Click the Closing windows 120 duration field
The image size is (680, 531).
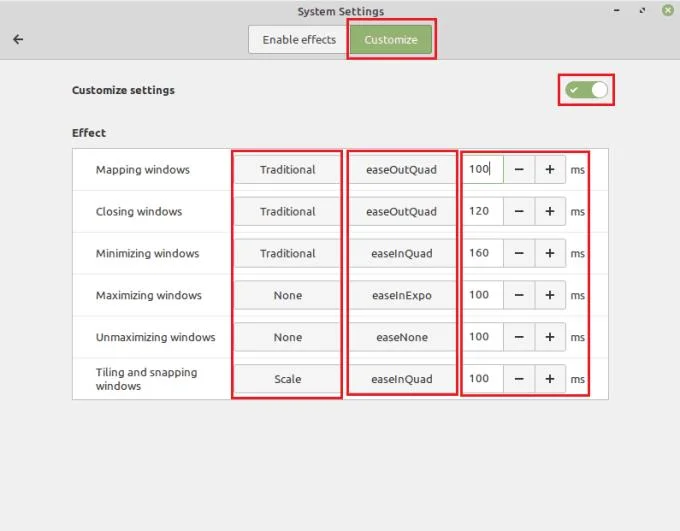[483, 211]
